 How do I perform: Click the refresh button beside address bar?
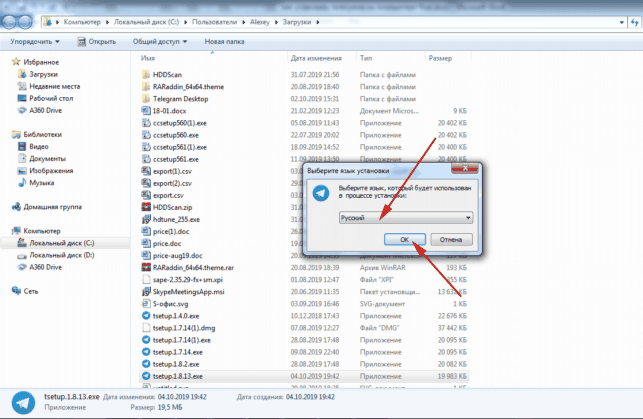(635, 22)
